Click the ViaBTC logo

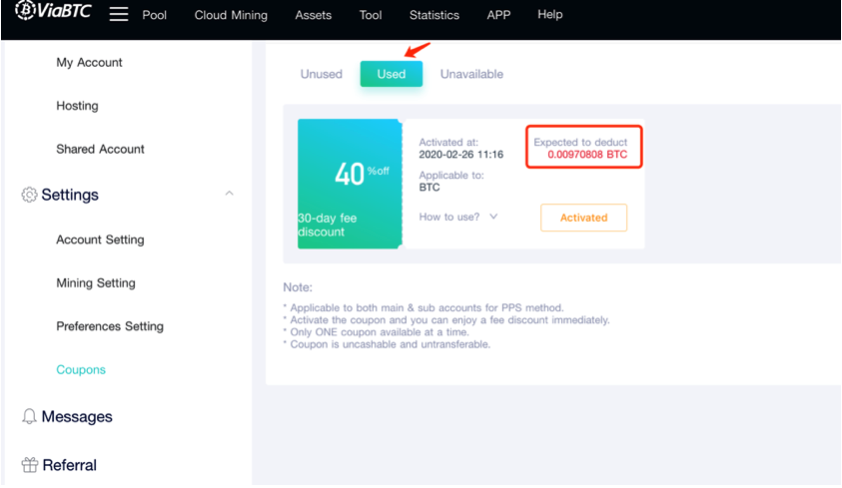coord(54,14)
